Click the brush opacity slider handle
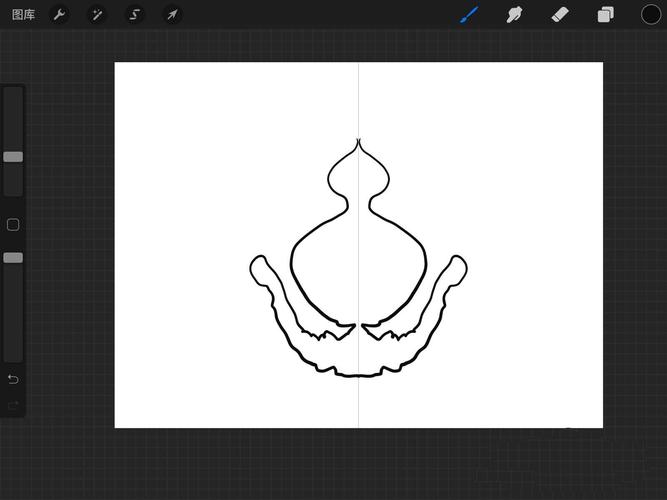This screenshot has width=667, height=500. [x=13, y=257]
